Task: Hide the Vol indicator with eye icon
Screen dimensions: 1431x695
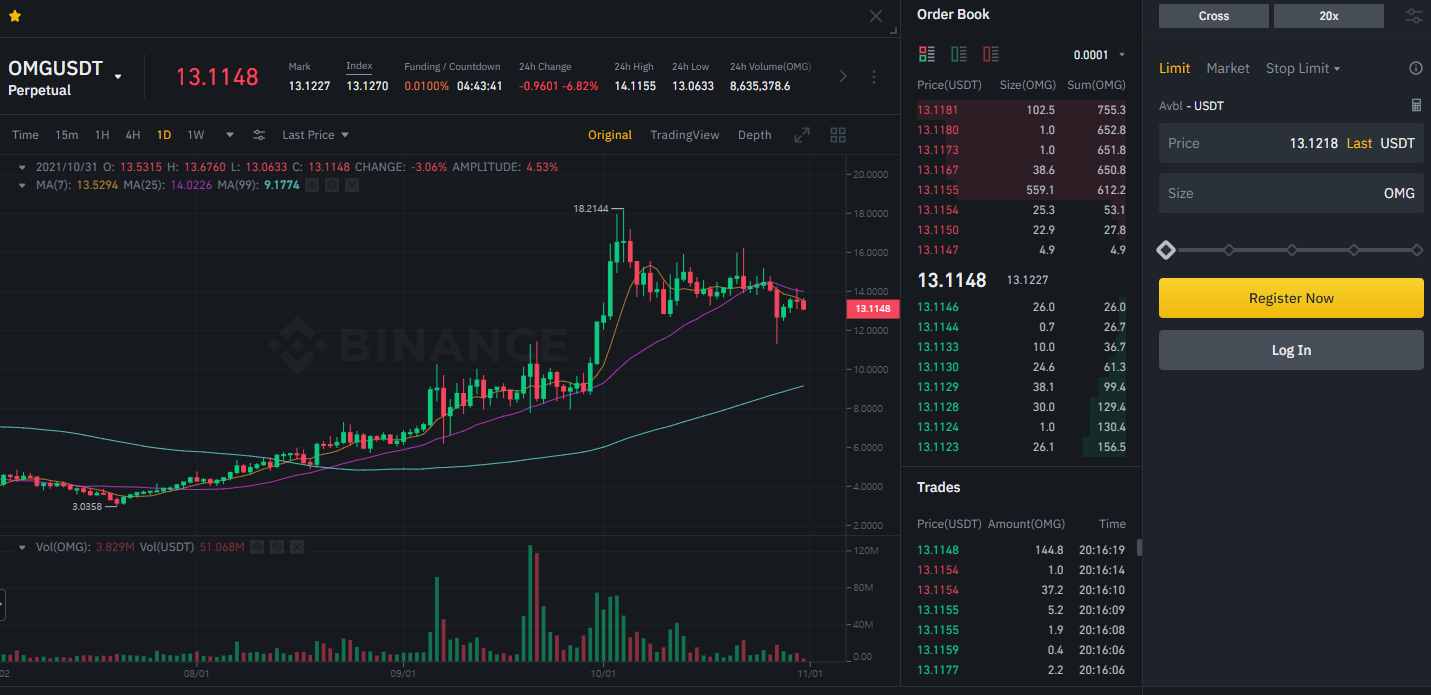Action: click(x=257, y=547)
